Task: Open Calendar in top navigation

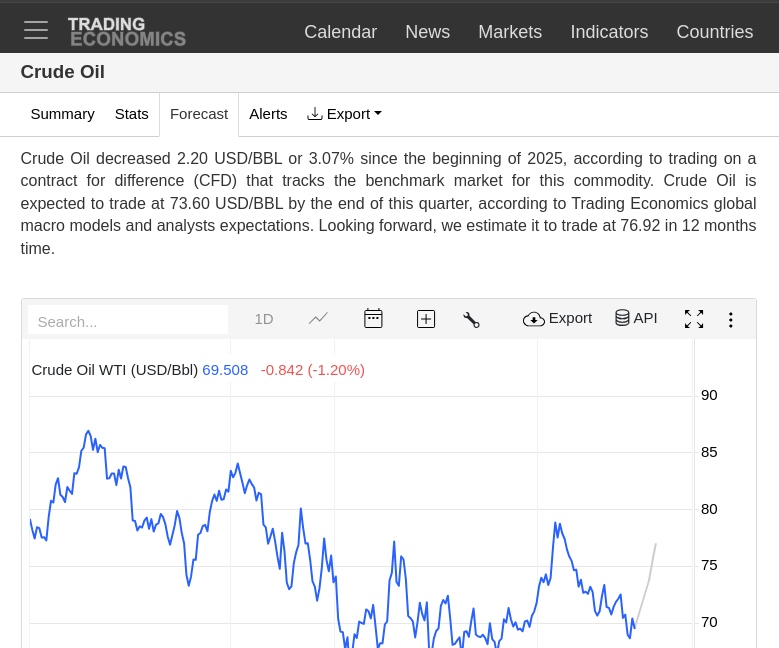Action: 340,32
